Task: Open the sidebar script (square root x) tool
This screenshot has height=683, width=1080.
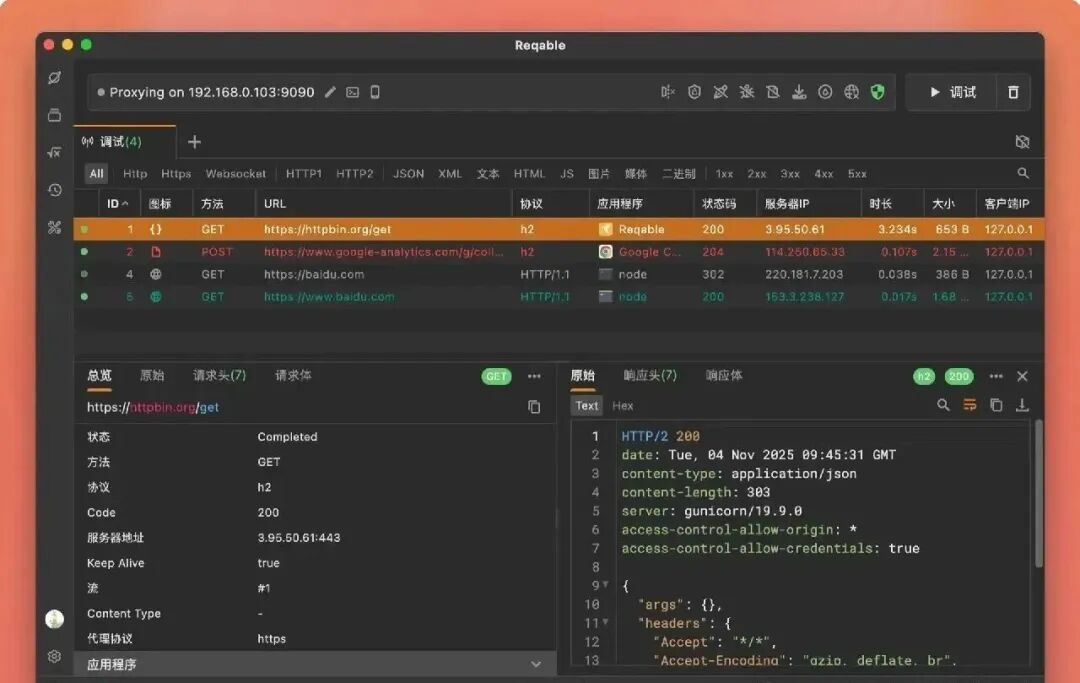Action: (54, 152)
